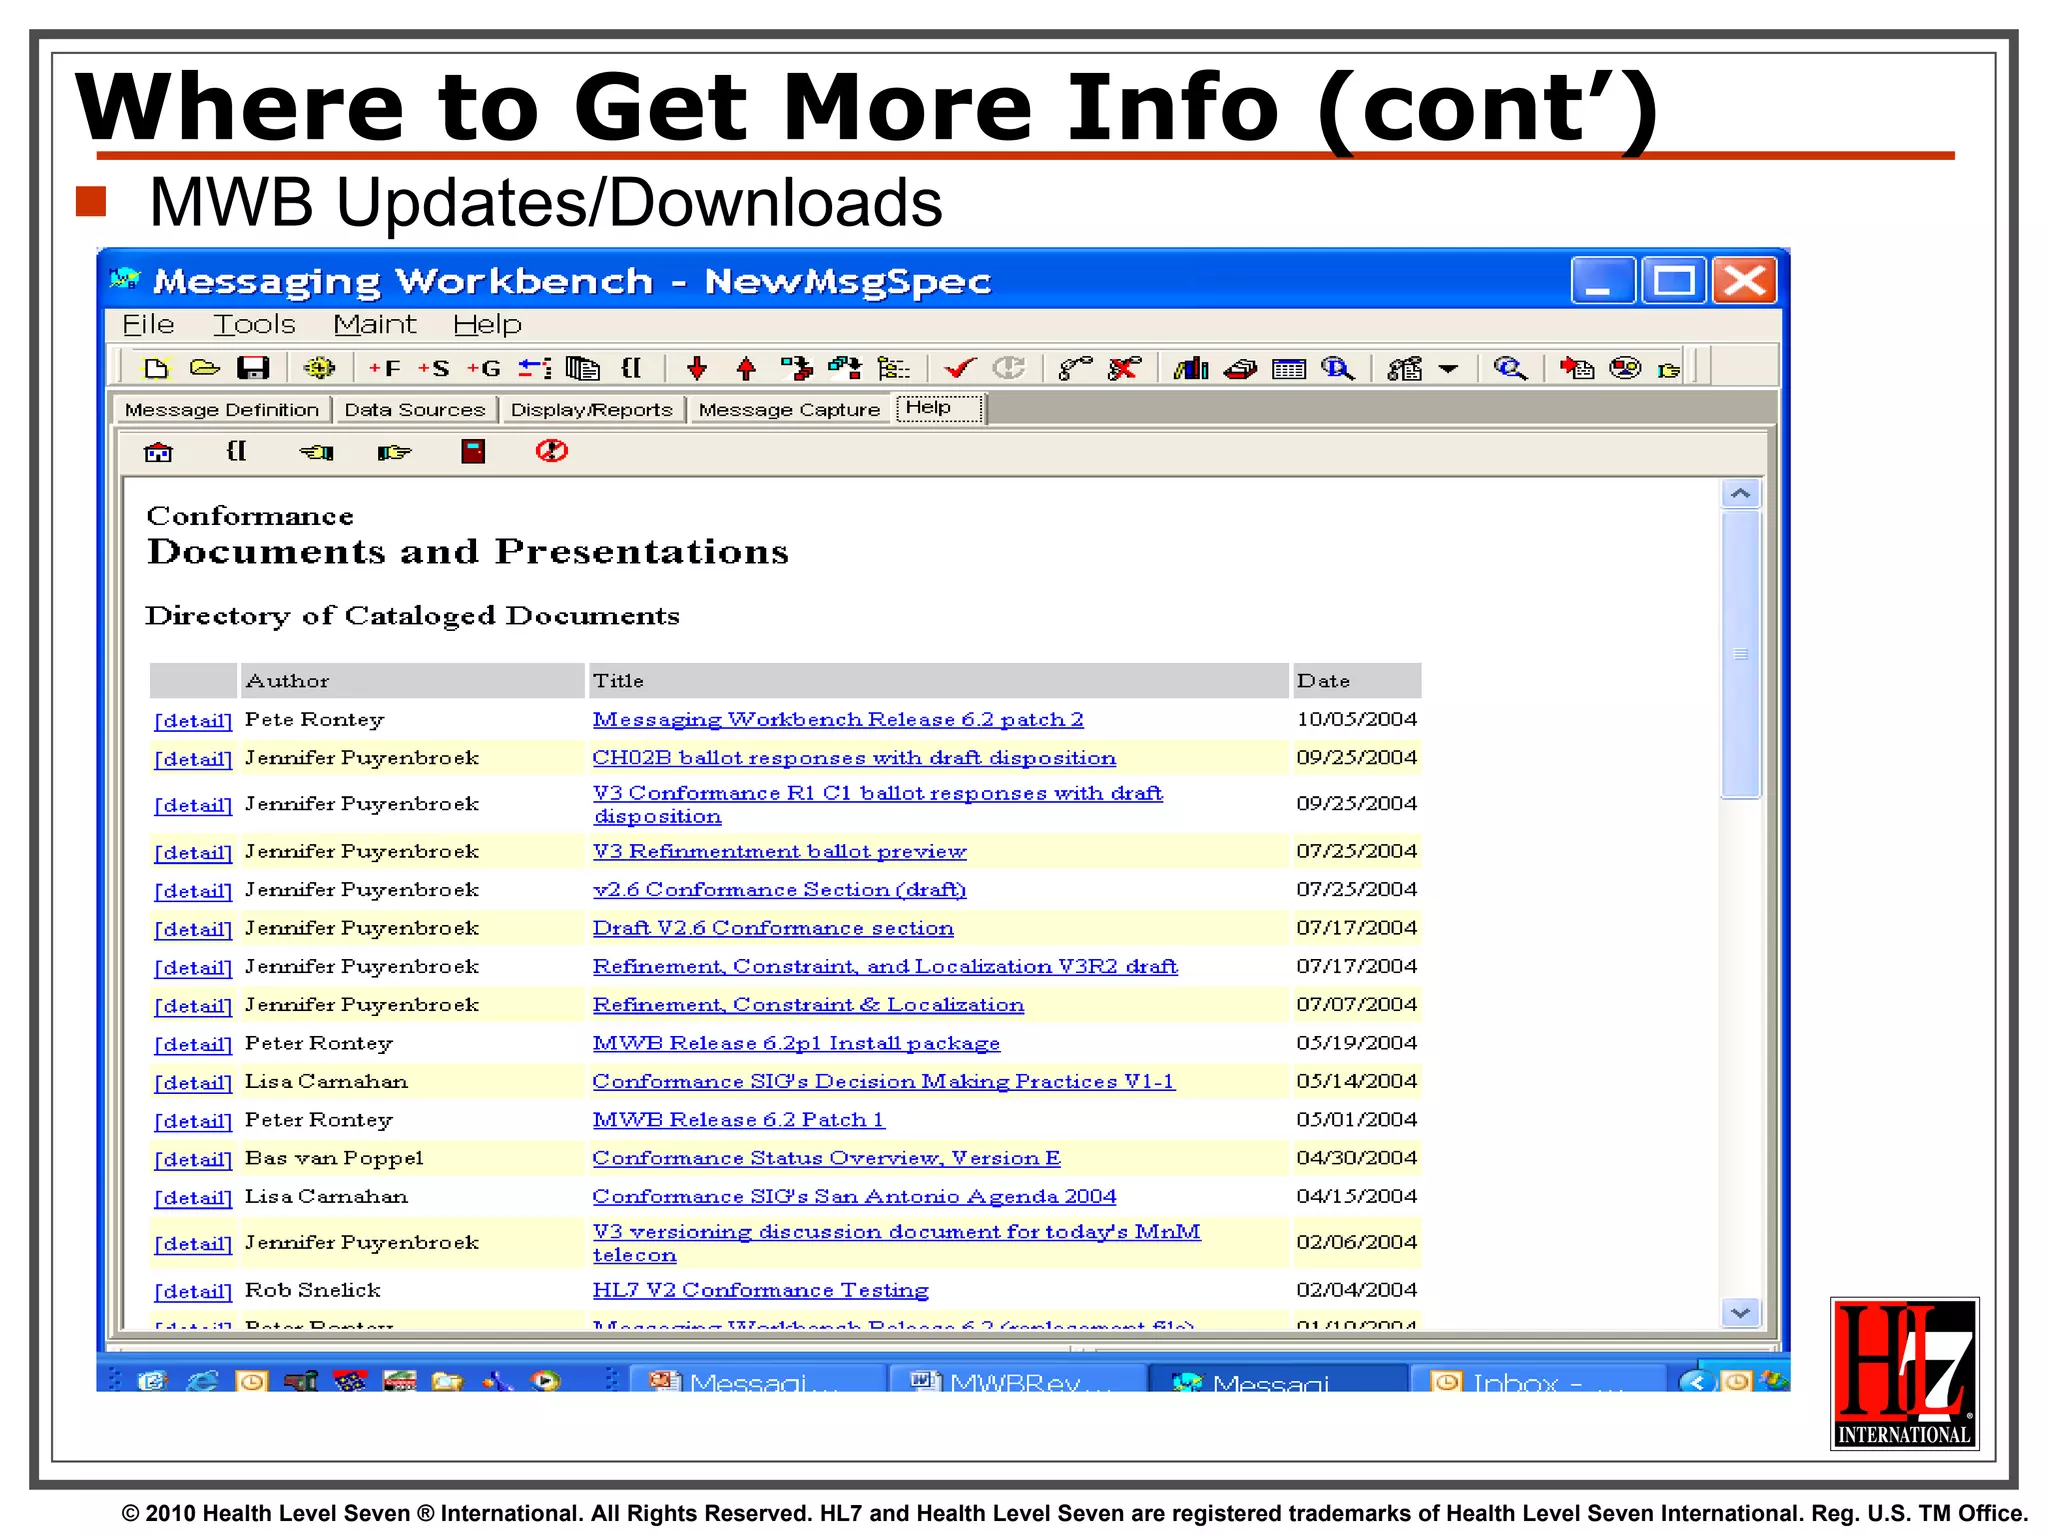This screenshot has width=2048, height=1536.
Task: Open MWB Release 6.2 Patch 1 link
Action: (739, 1120)
